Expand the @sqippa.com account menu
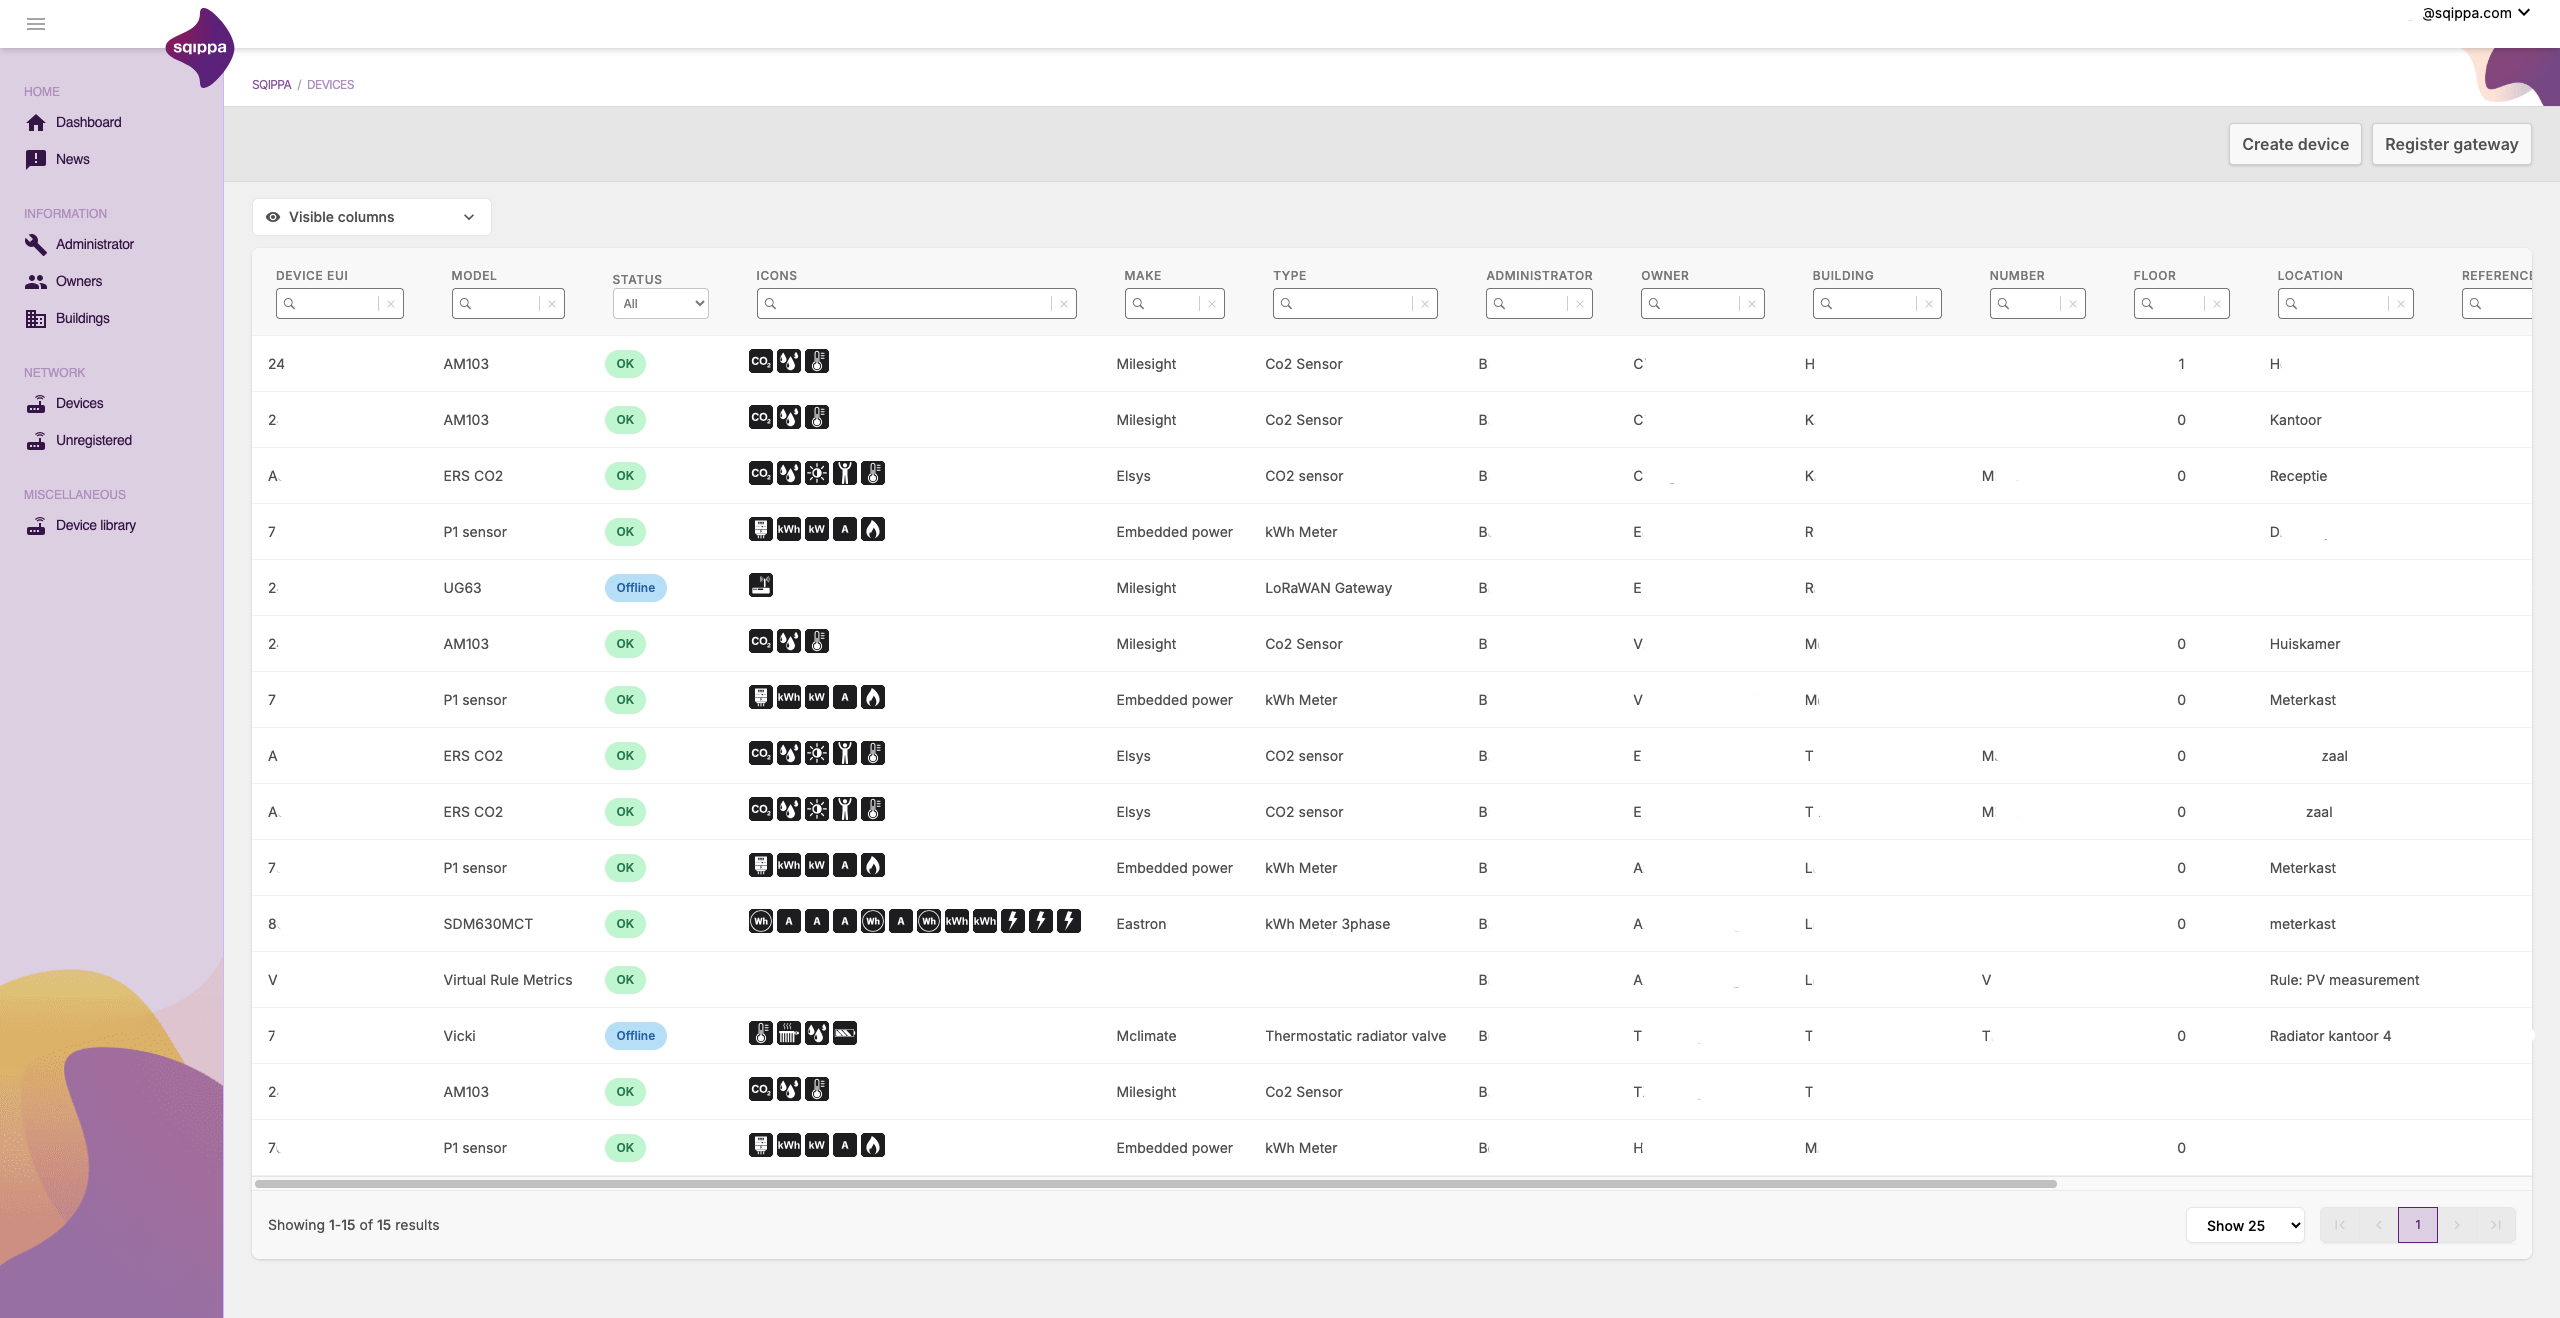2560x1318 pixels. 2475,13
